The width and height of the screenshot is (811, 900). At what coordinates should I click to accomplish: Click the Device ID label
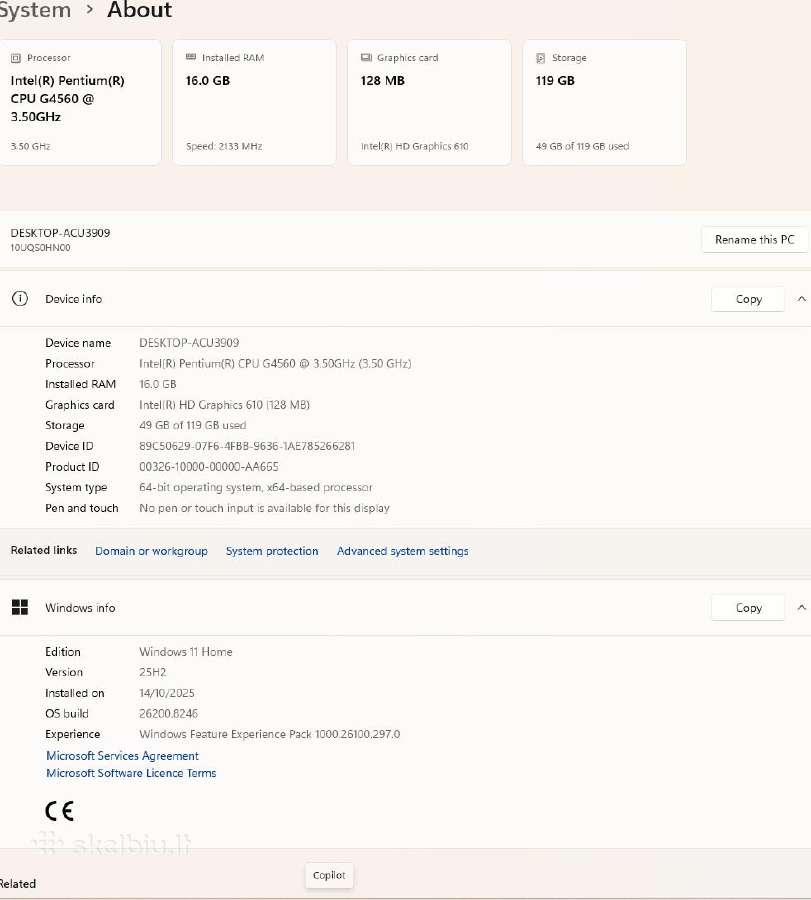coord(69,446)
